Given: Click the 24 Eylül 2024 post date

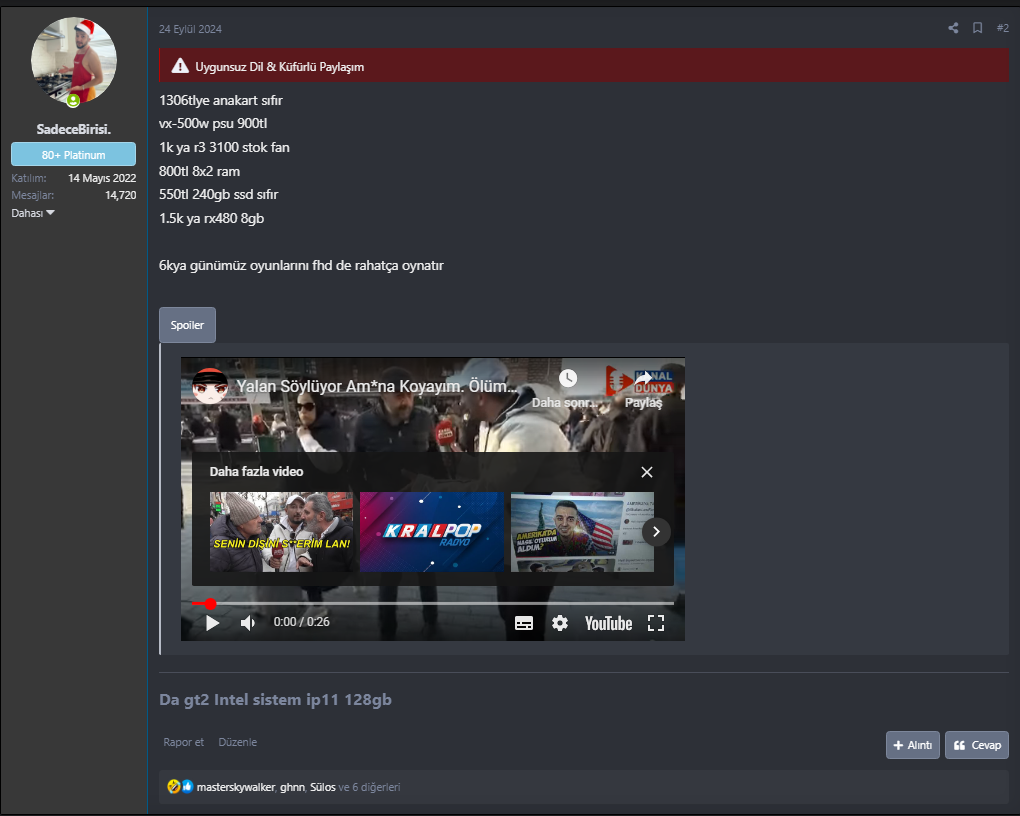Looking at the screenshot, I should tap(190, 29).
